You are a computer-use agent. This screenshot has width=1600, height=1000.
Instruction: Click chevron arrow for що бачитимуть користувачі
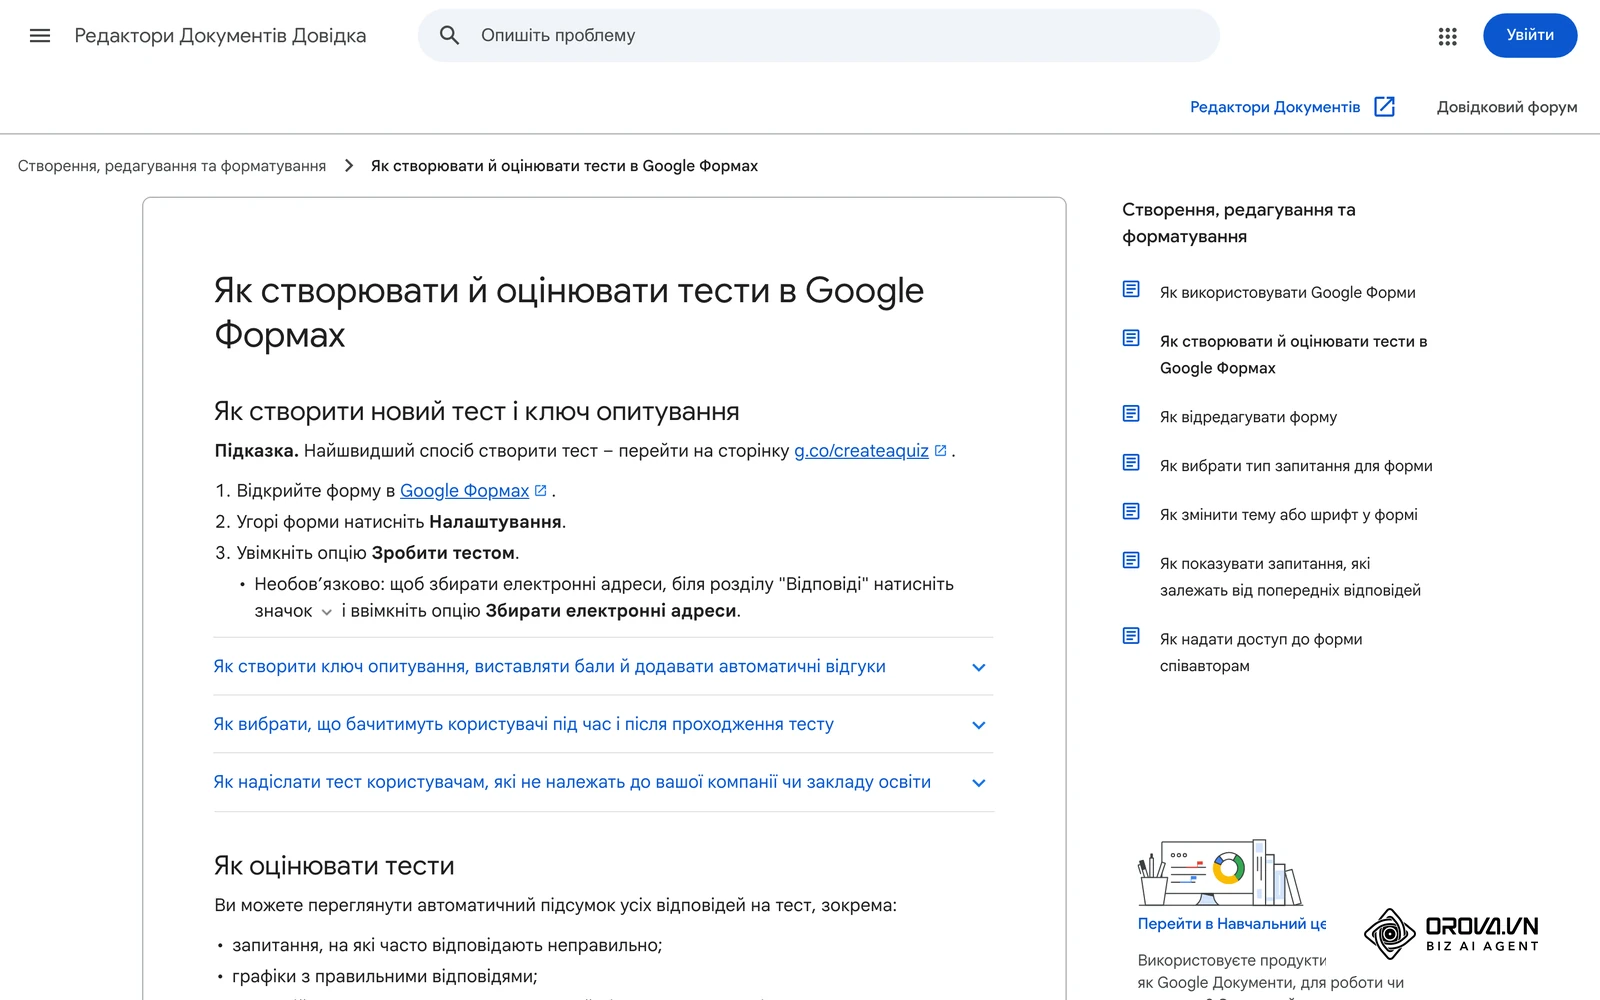[x=979, y=725]
